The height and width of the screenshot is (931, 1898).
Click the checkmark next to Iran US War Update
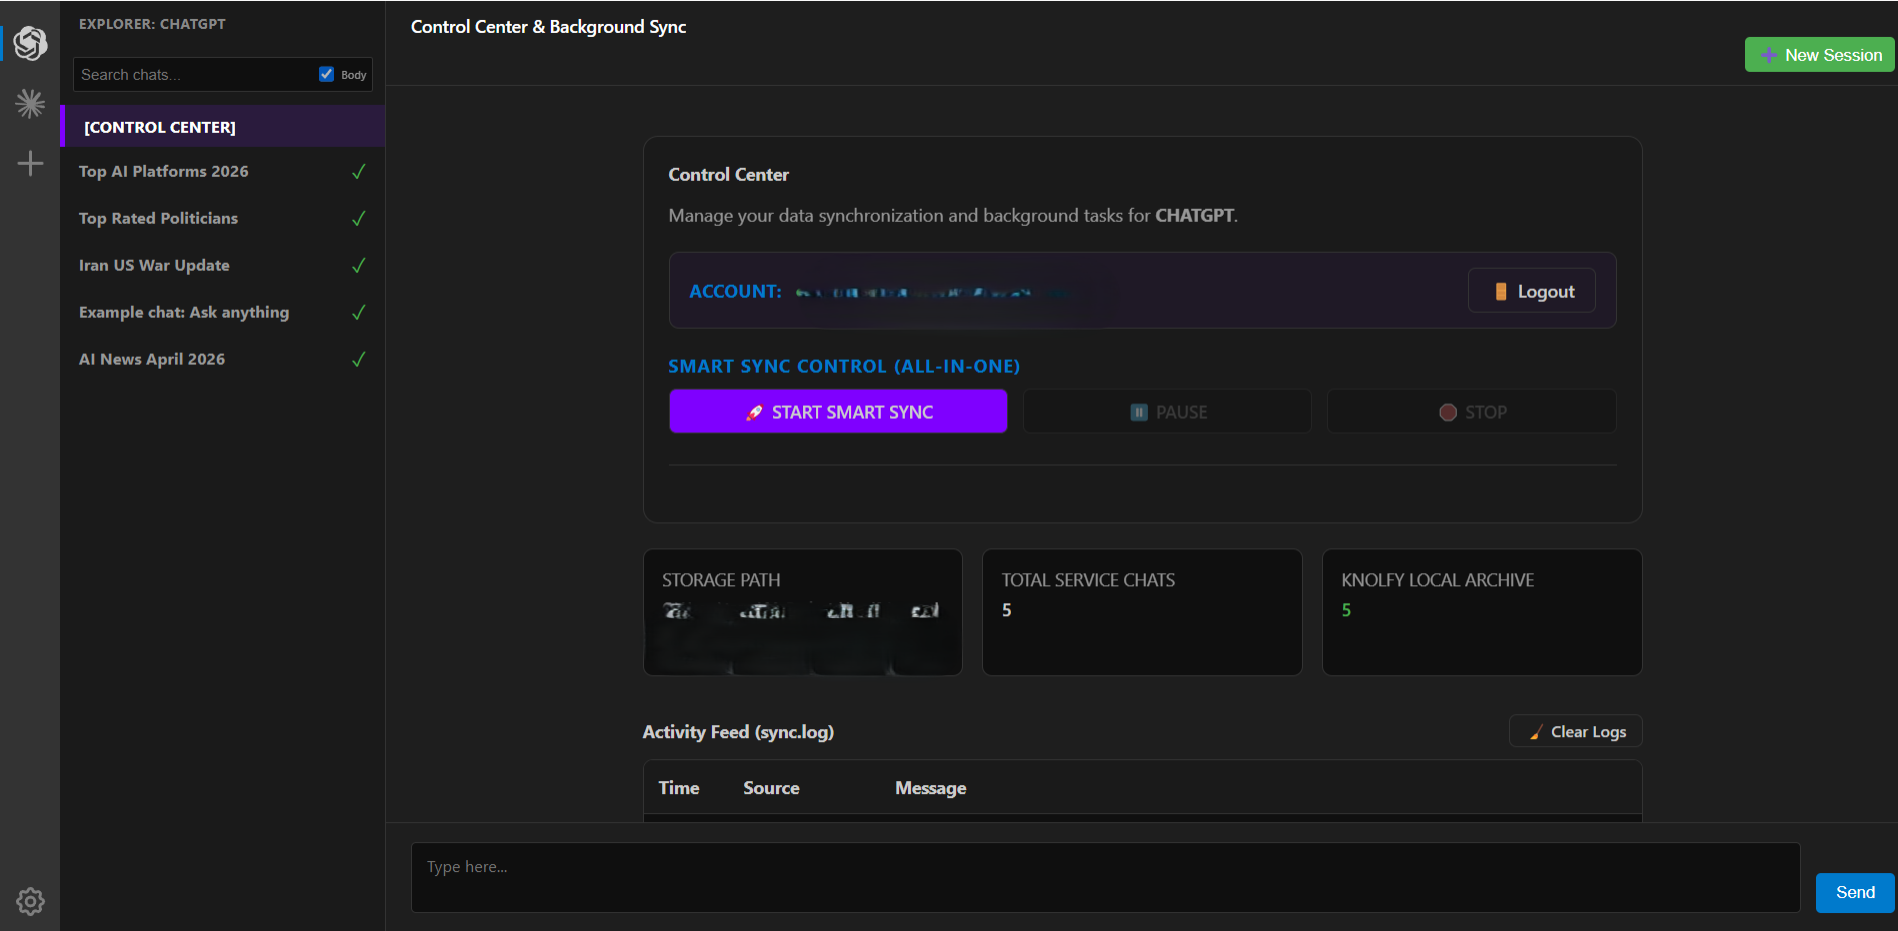[359, 266]
